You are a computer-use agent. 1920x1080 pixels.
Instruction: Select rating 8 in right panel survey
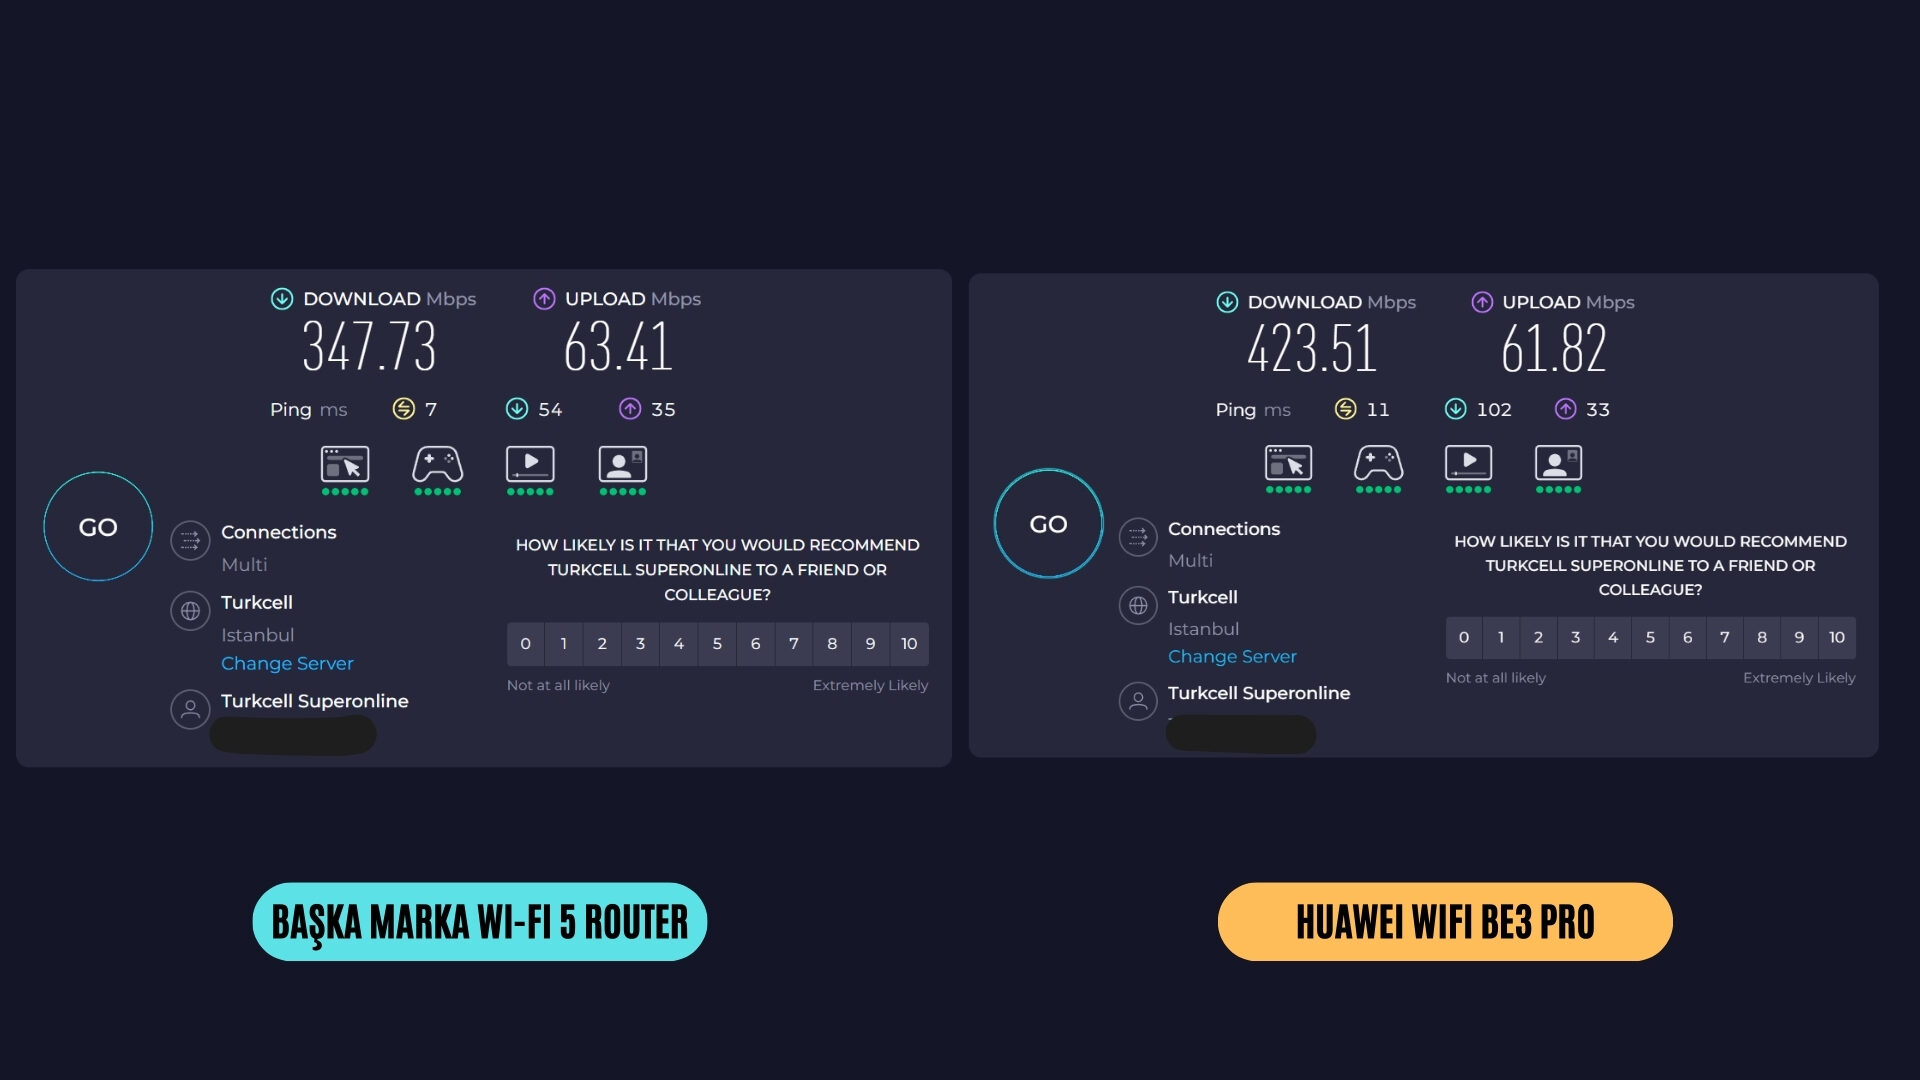1762,637
